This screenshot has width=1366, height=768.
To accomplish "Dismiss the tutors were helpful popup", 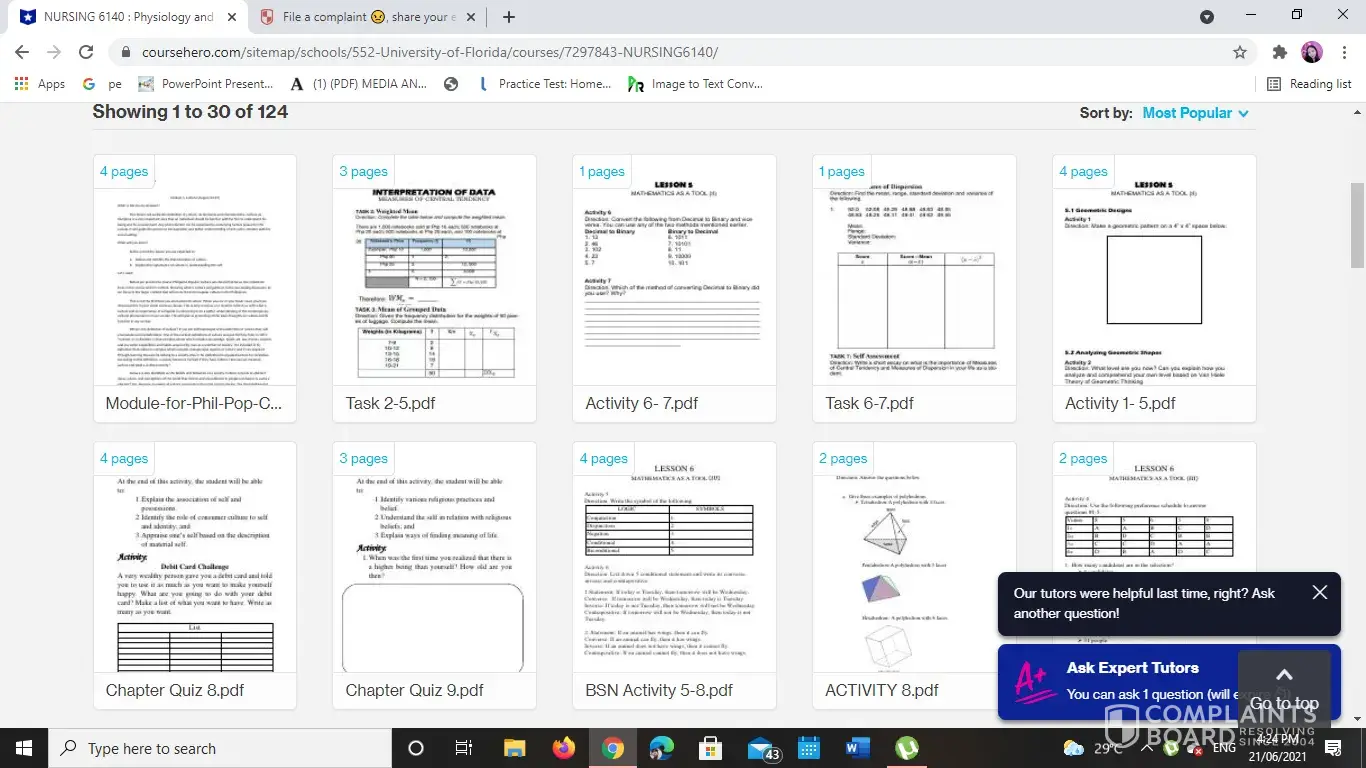I will pos(1320,593).
